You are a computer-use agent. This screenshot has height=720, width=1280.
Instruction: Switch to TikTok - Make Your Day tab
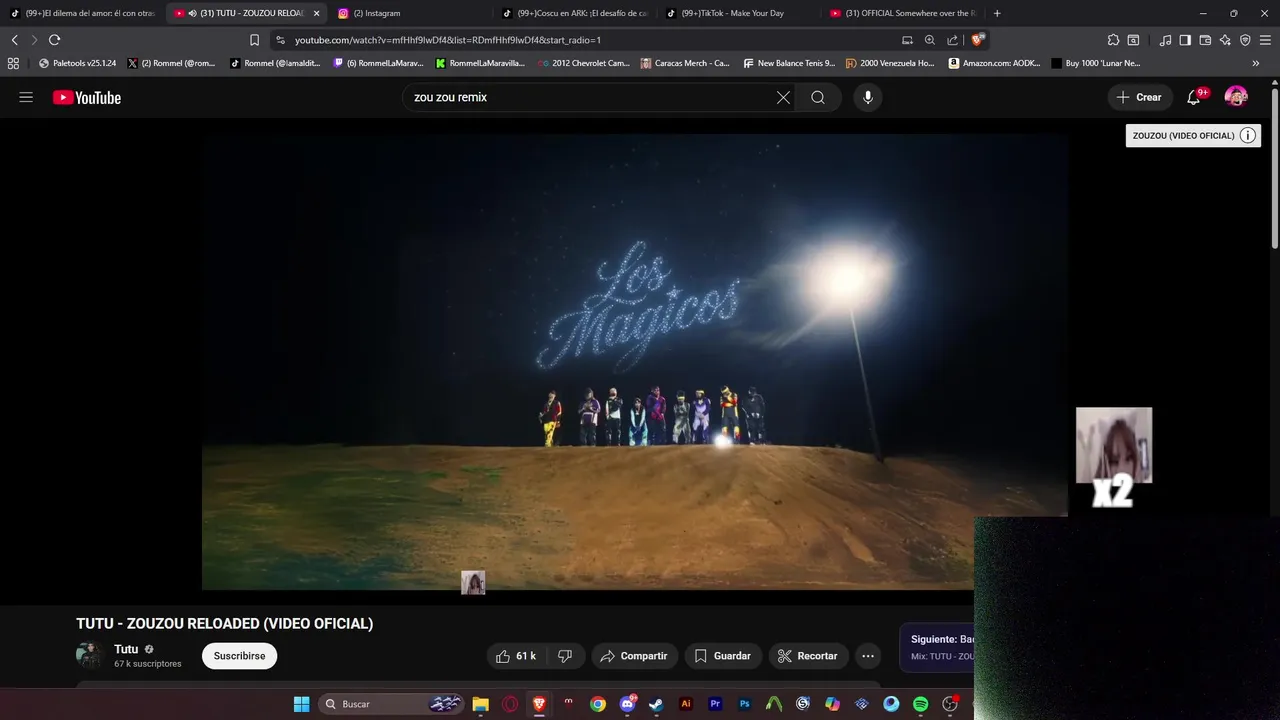(x=739, y=13)
